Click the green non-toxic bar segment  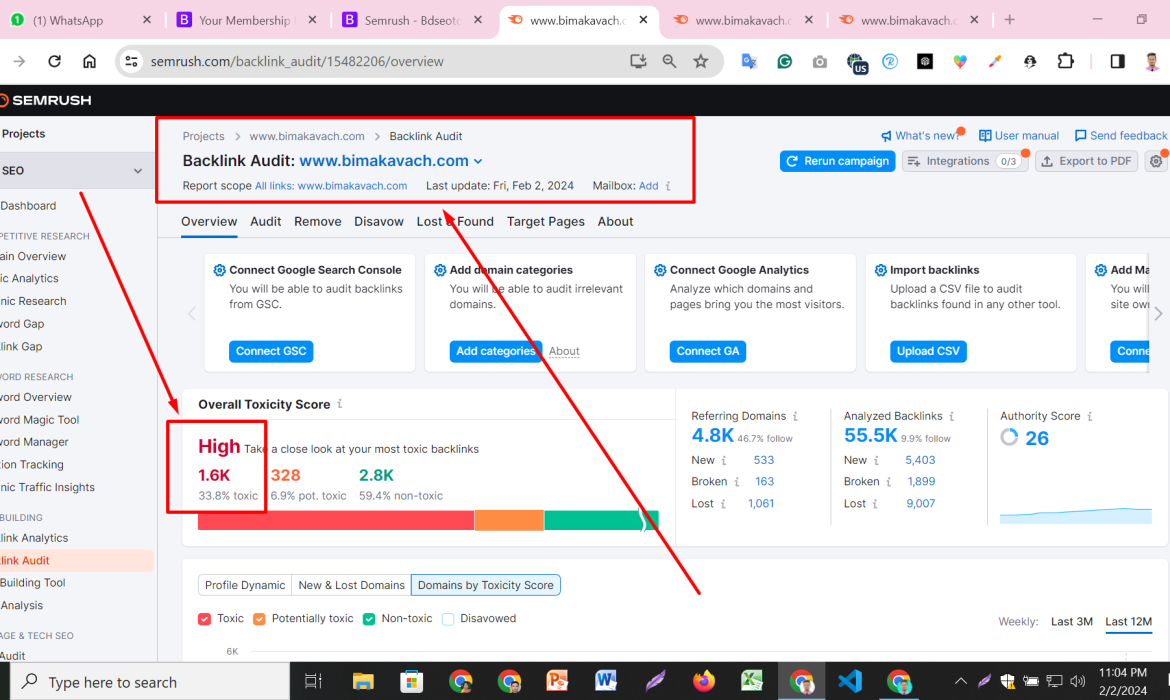tap(601, 520)
